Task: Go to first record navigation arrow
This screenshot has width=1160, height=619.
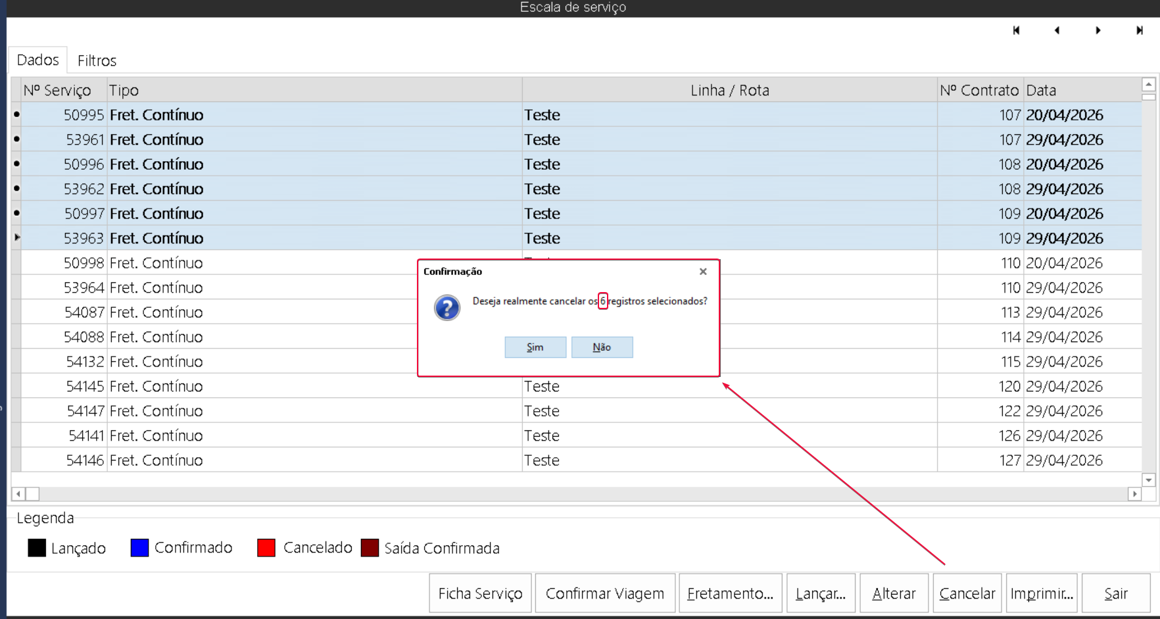Action: pyautogui.click(x=1016, y=30)
